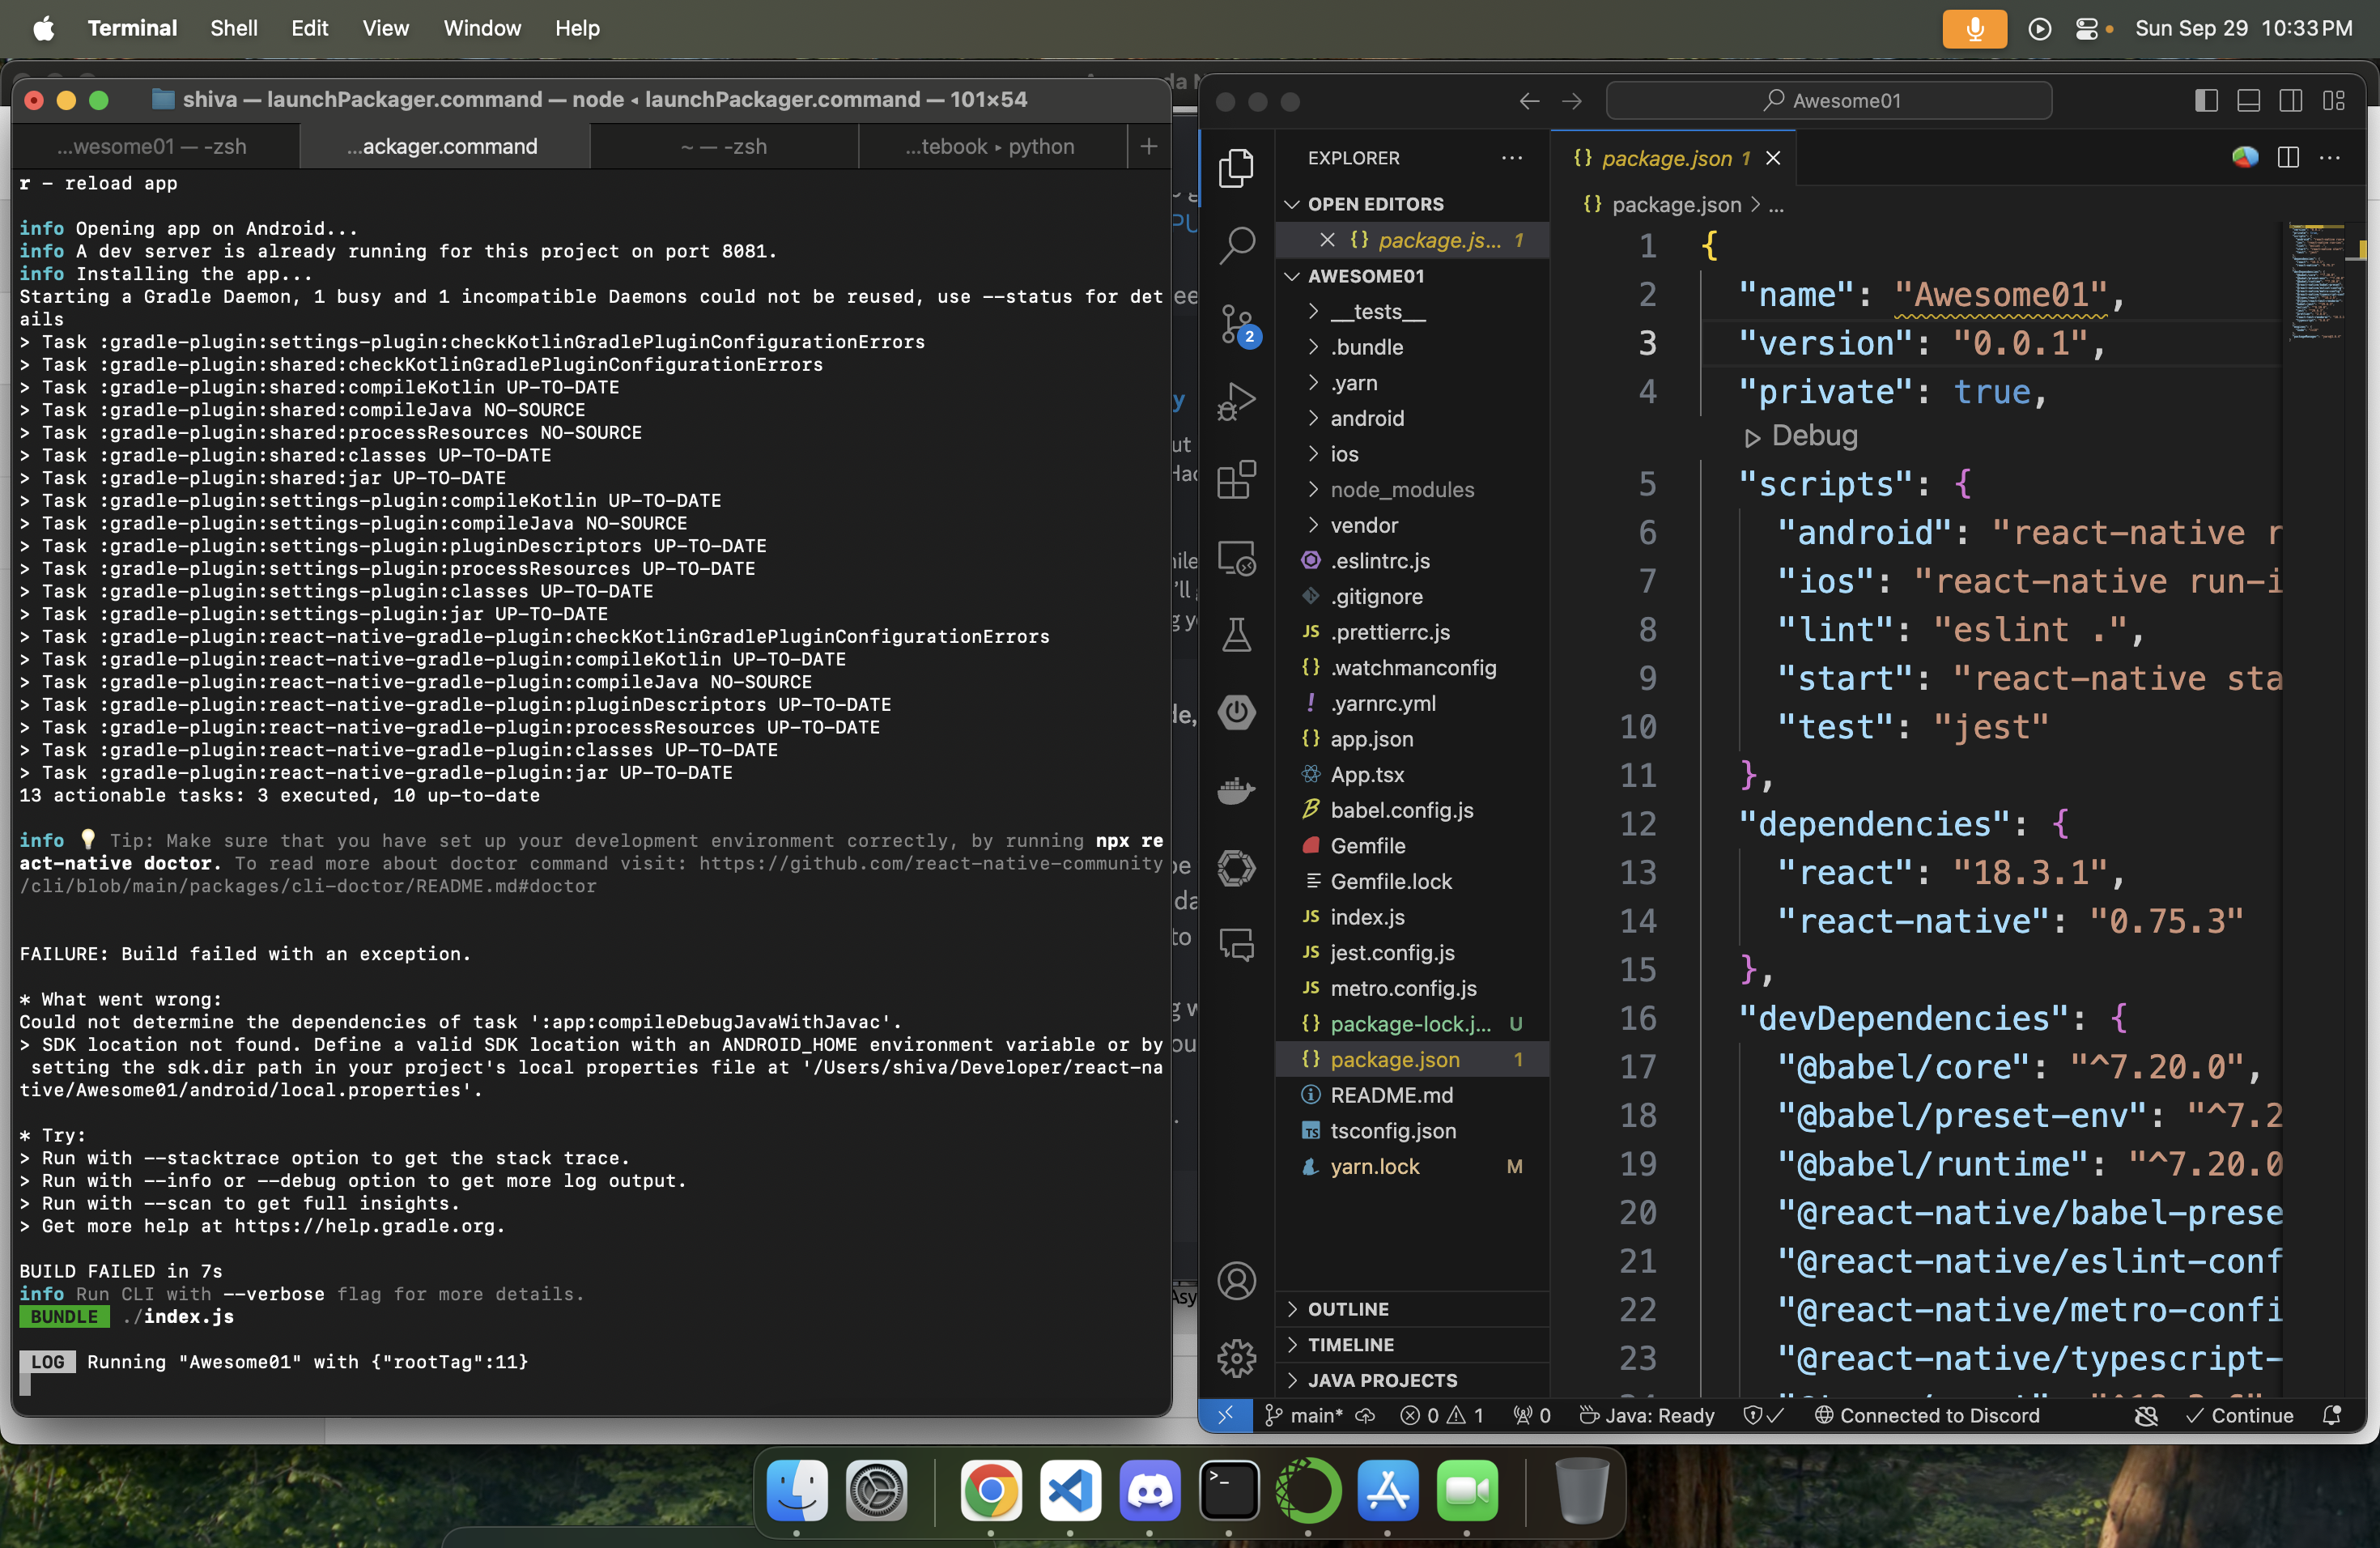Click the Copilot status icon in status bar
Screen dimensions: 2380x1548
[x=2146, y=1415]
